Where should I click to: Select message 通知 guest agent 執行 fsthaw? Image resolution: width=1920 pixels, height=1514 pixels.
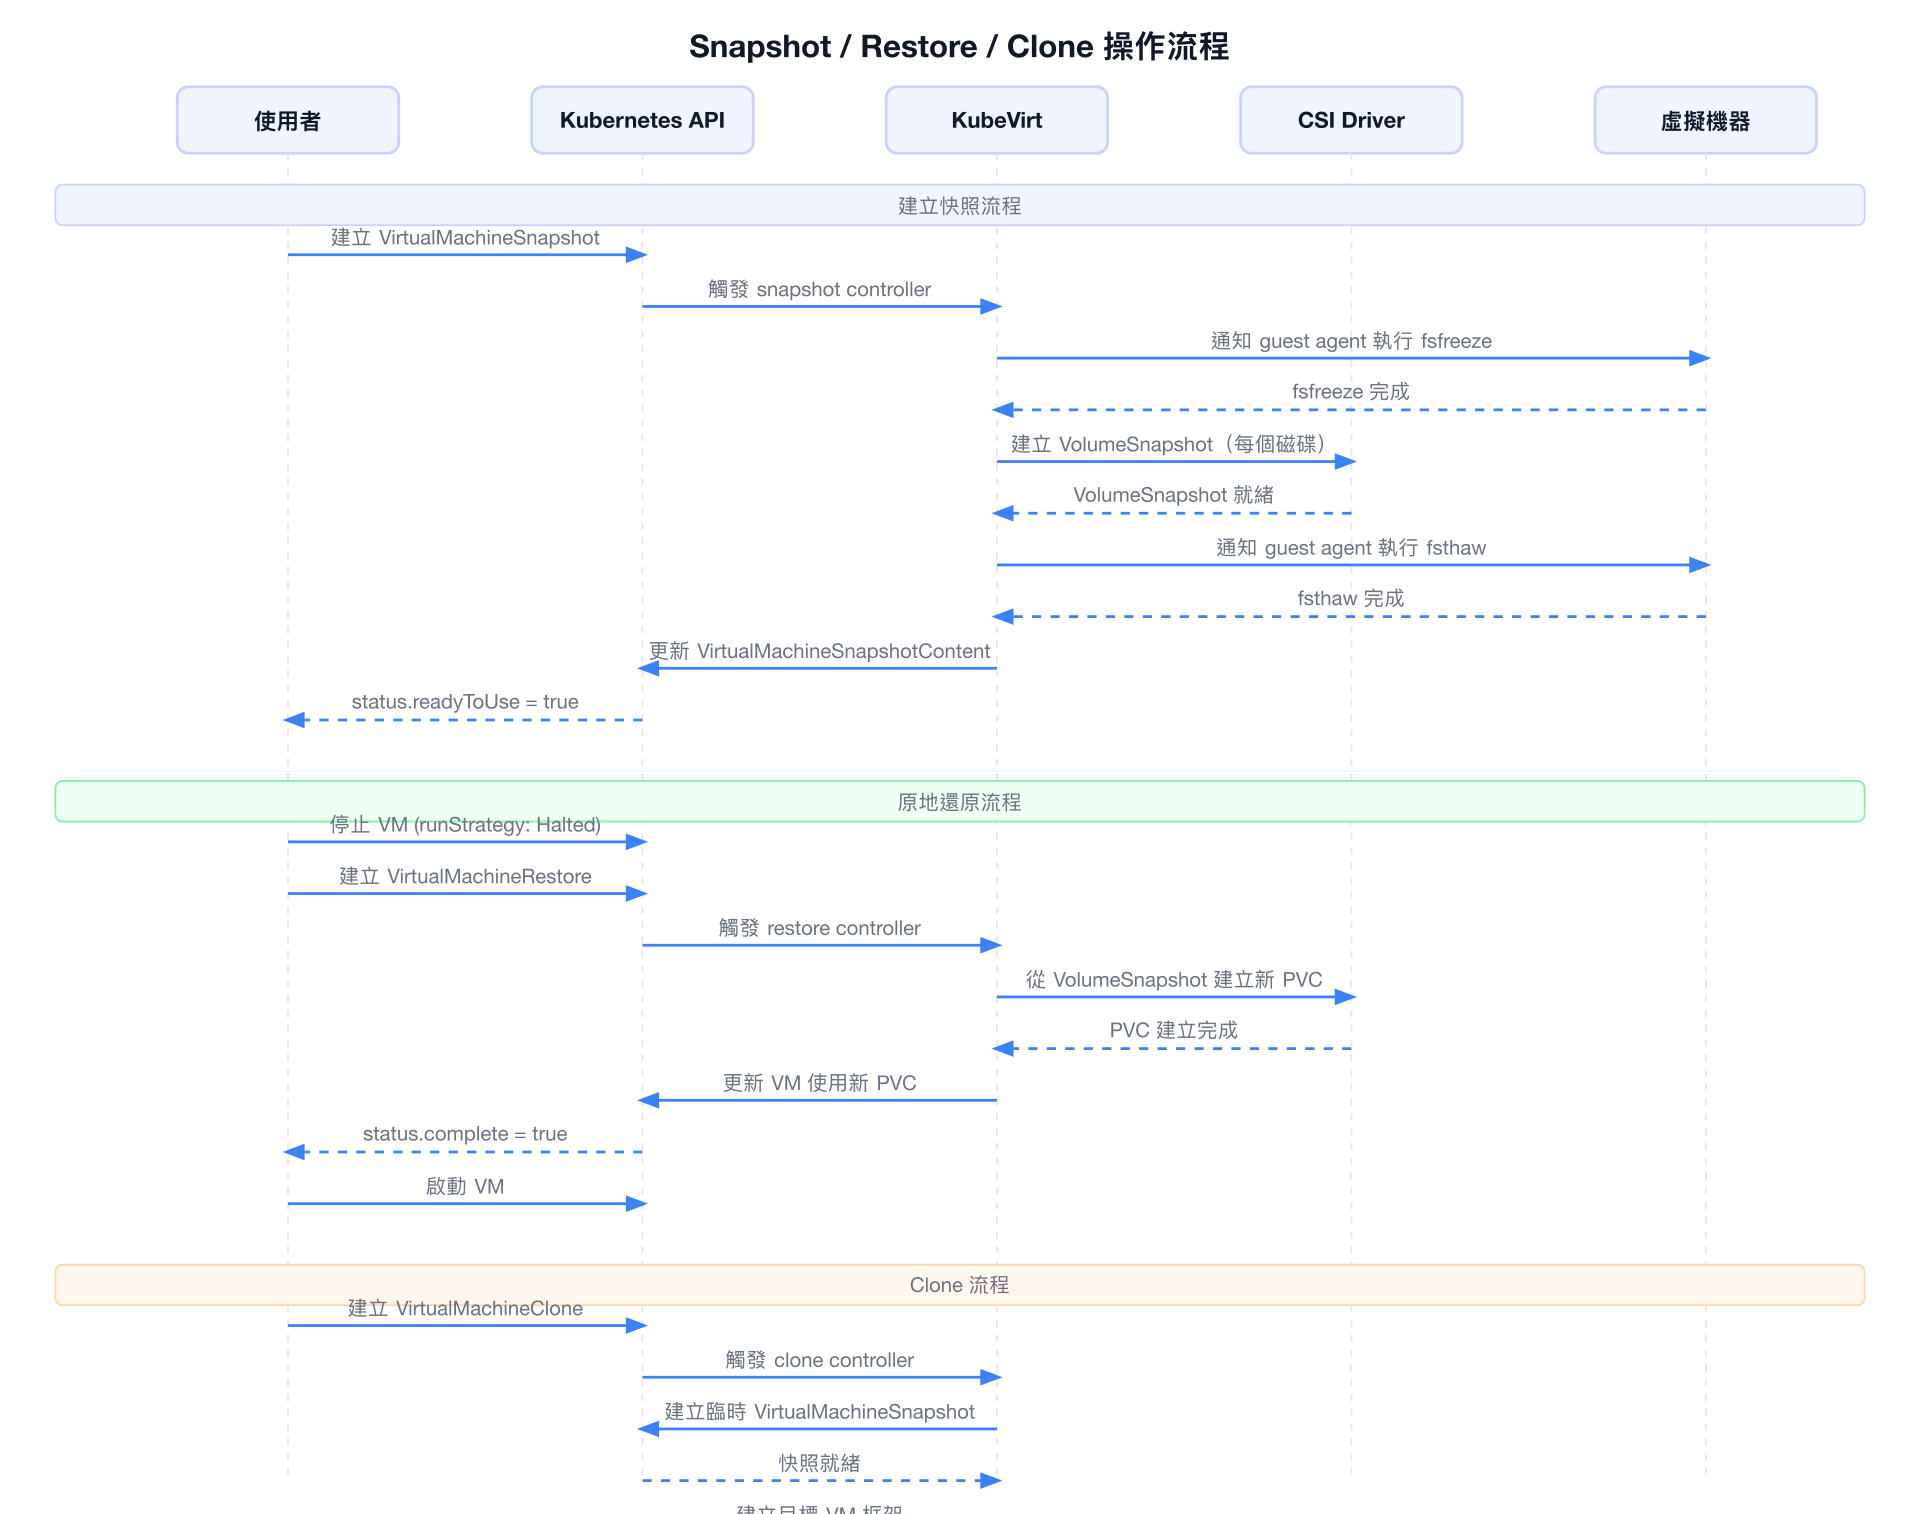click(1351, 548)
